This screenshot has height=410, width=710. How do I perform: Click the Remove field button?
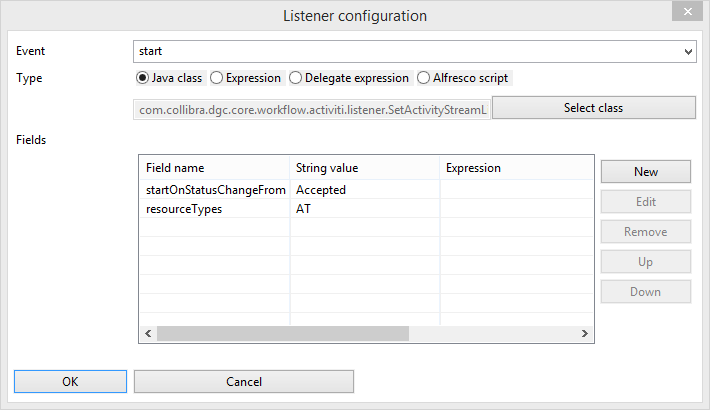coord(646,232)
